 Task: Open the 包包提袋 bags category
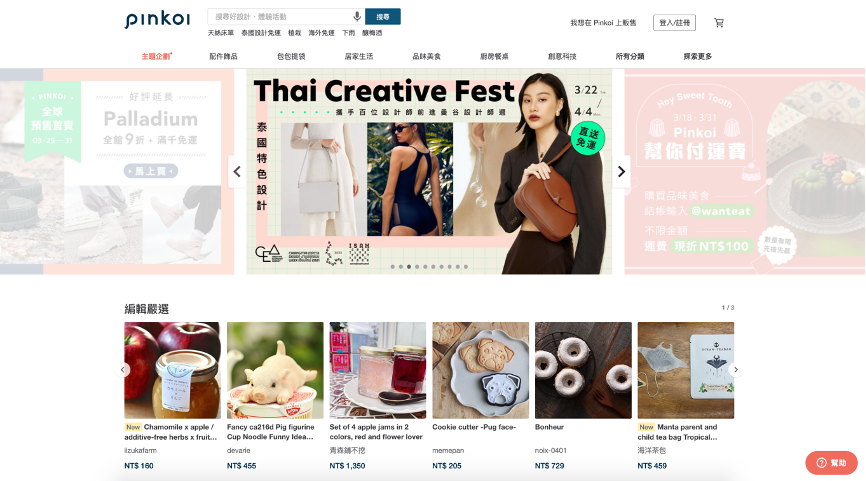point(291,56)
